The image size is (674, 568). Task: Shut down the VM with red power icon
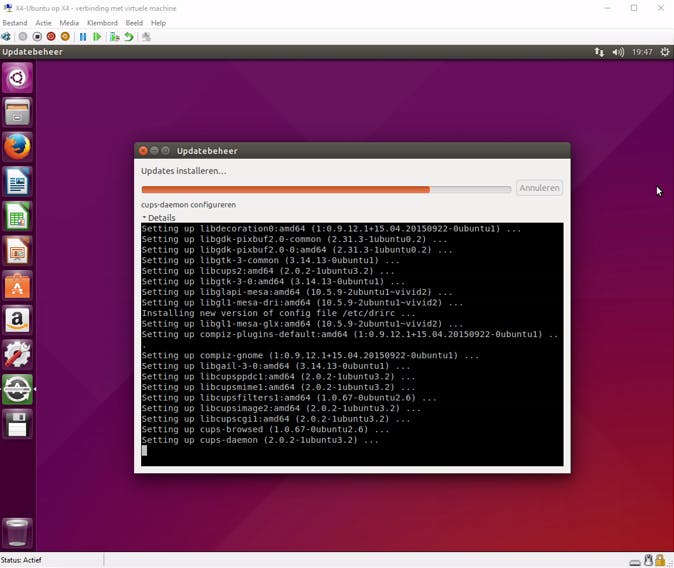pyautogui.click(x=51, y=37)
